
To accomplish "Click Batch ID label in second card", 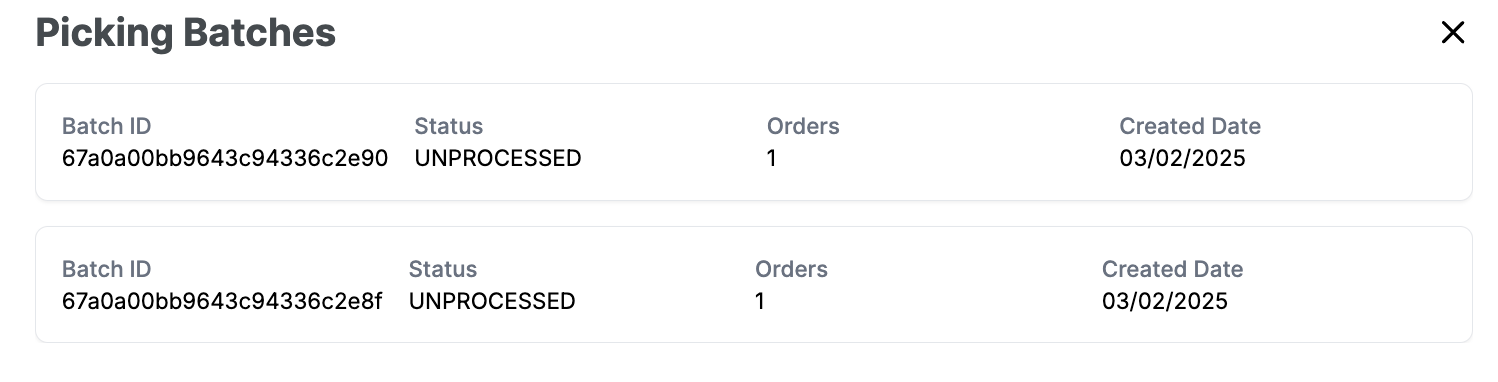I will [x=107, y=270].
